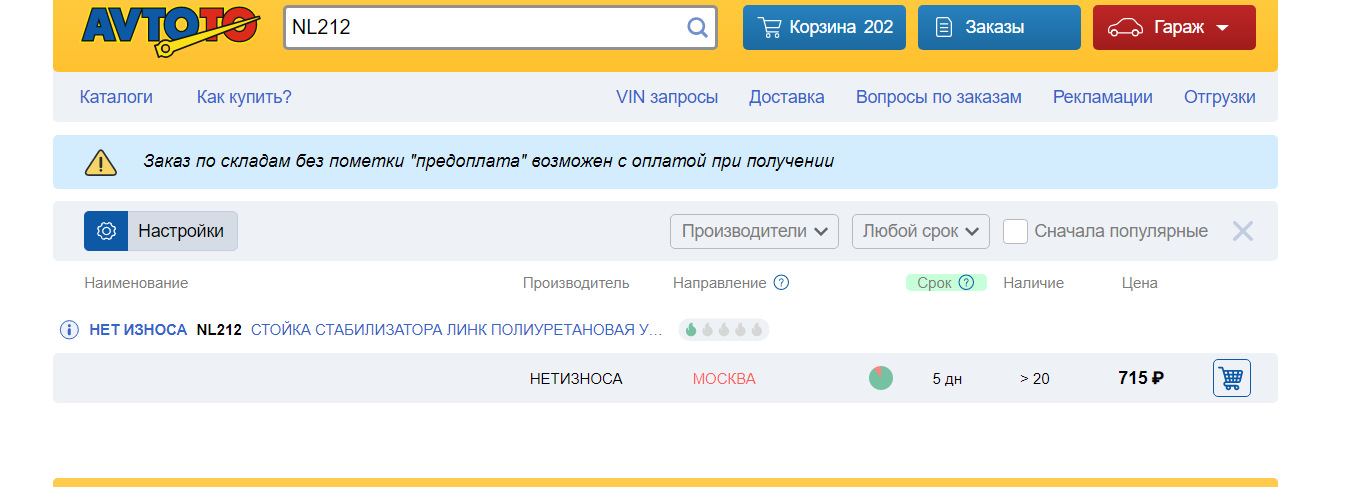Click the help icon next to Направление

point(782,283)
